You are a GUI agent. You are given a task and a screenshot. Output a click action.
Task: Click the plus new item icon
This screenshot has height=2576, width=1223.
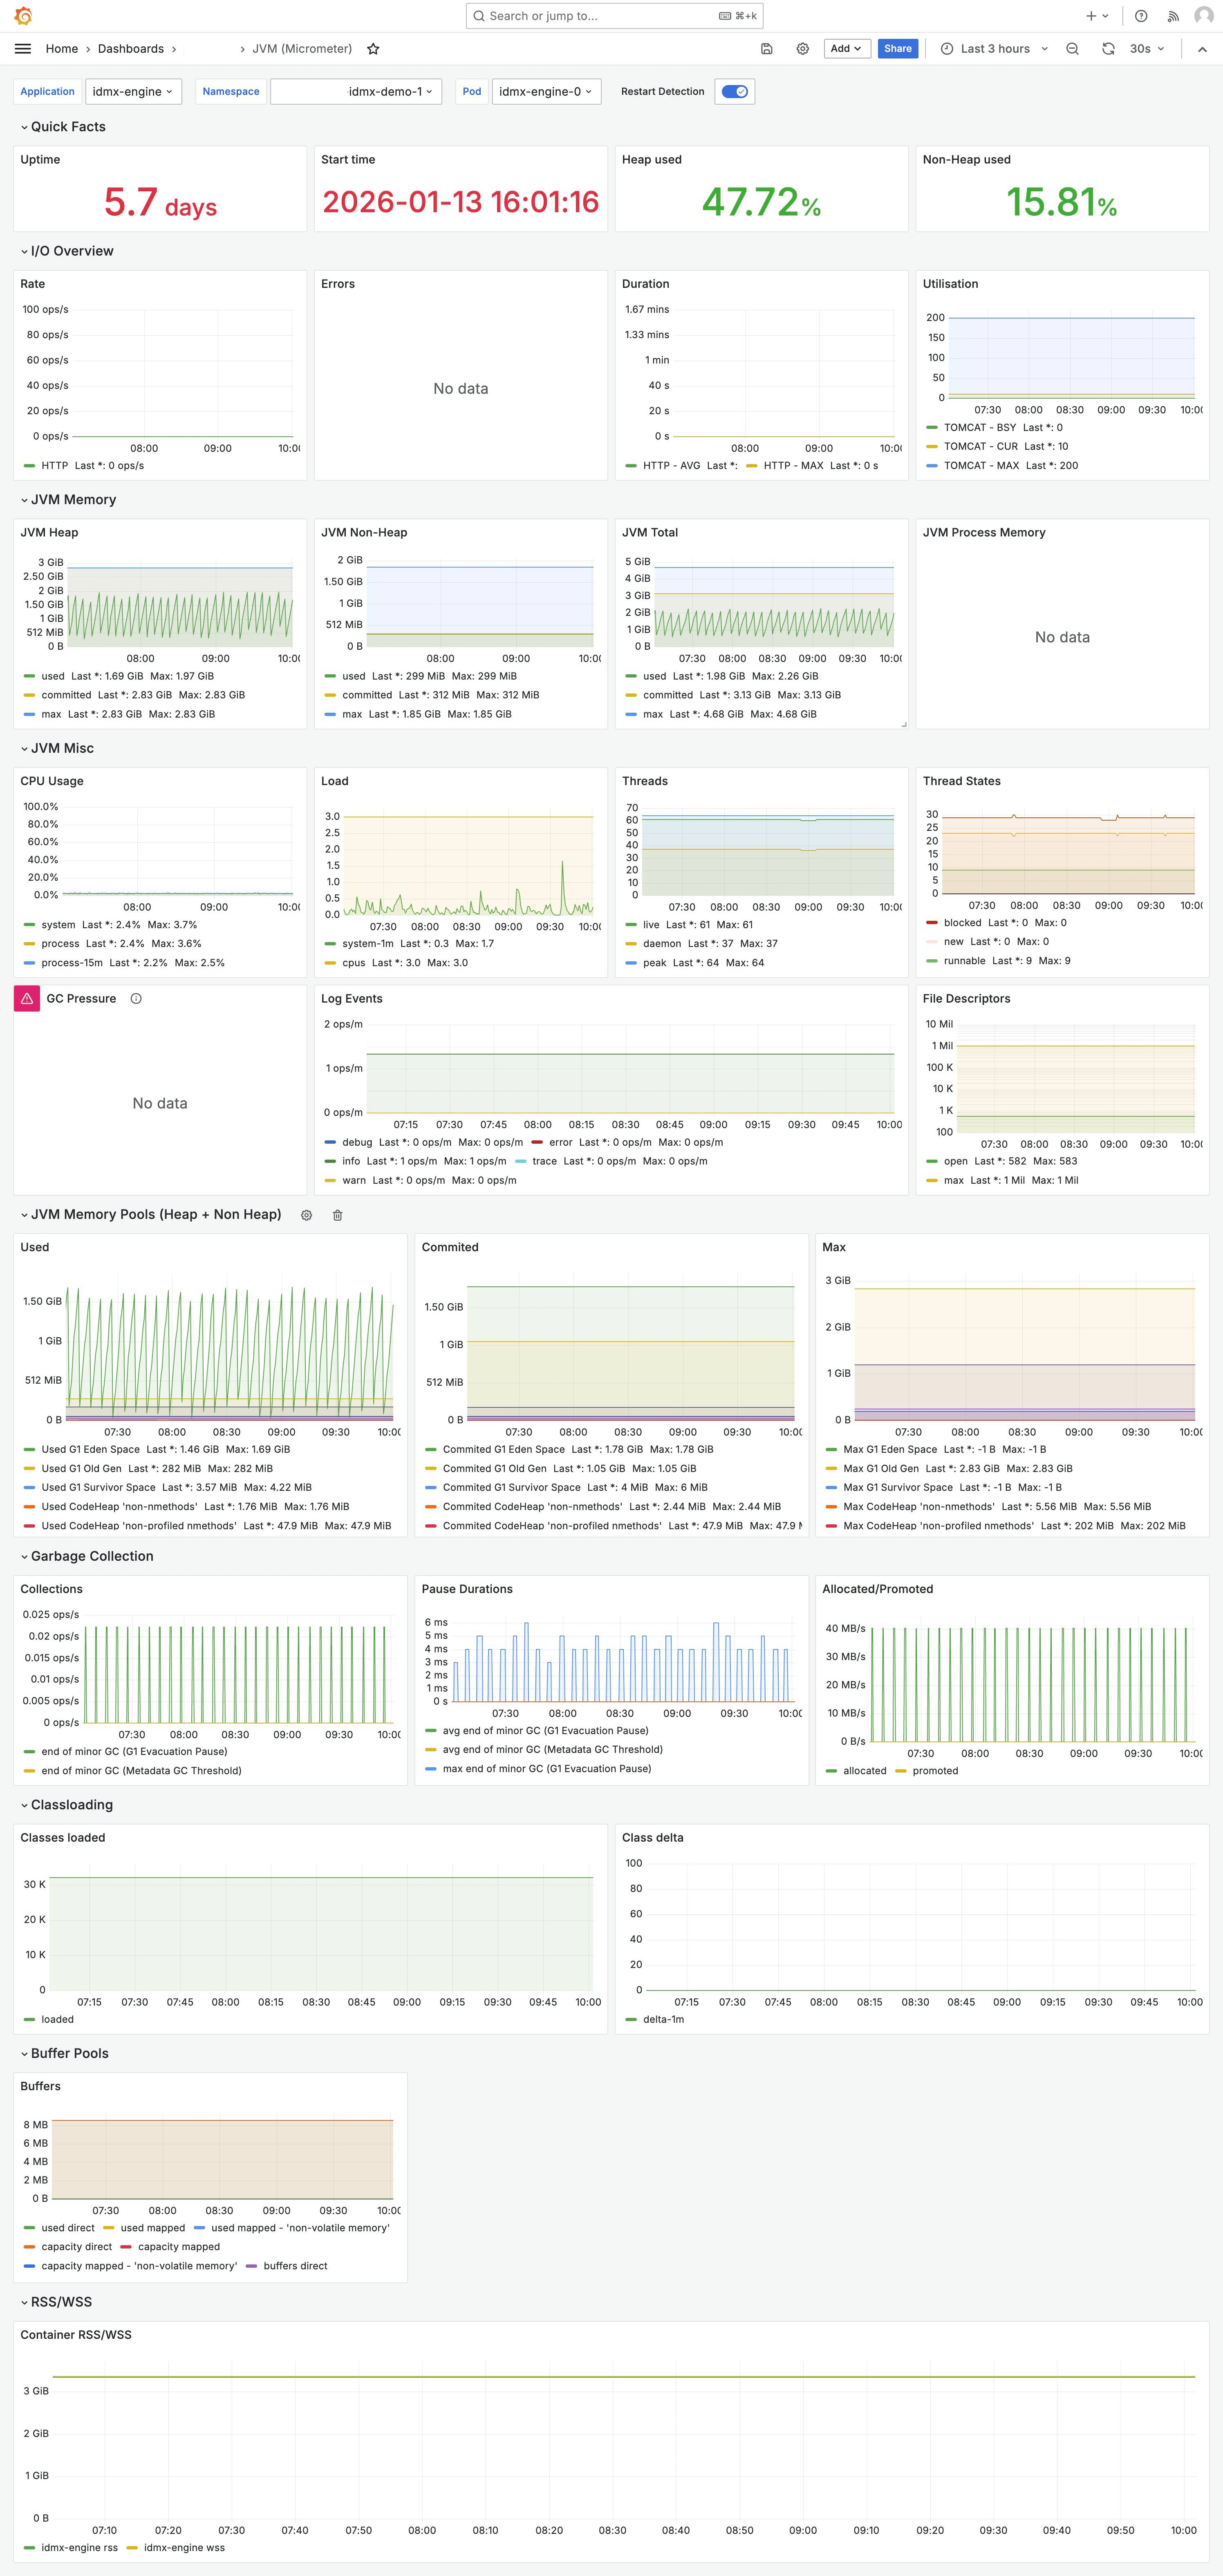1097,16
